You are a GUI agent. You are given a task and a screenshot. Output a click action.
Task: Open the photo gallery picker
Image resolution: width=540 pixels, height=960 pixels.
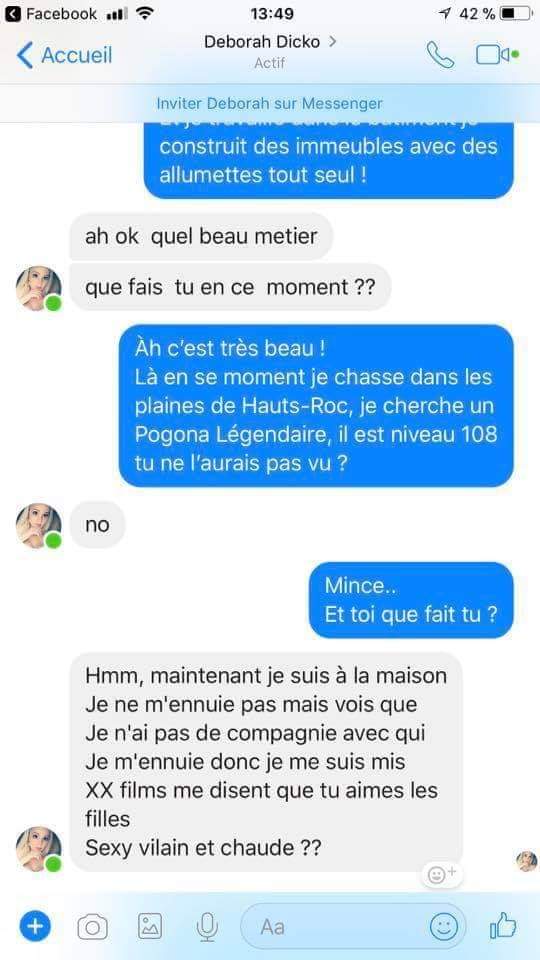150,926
